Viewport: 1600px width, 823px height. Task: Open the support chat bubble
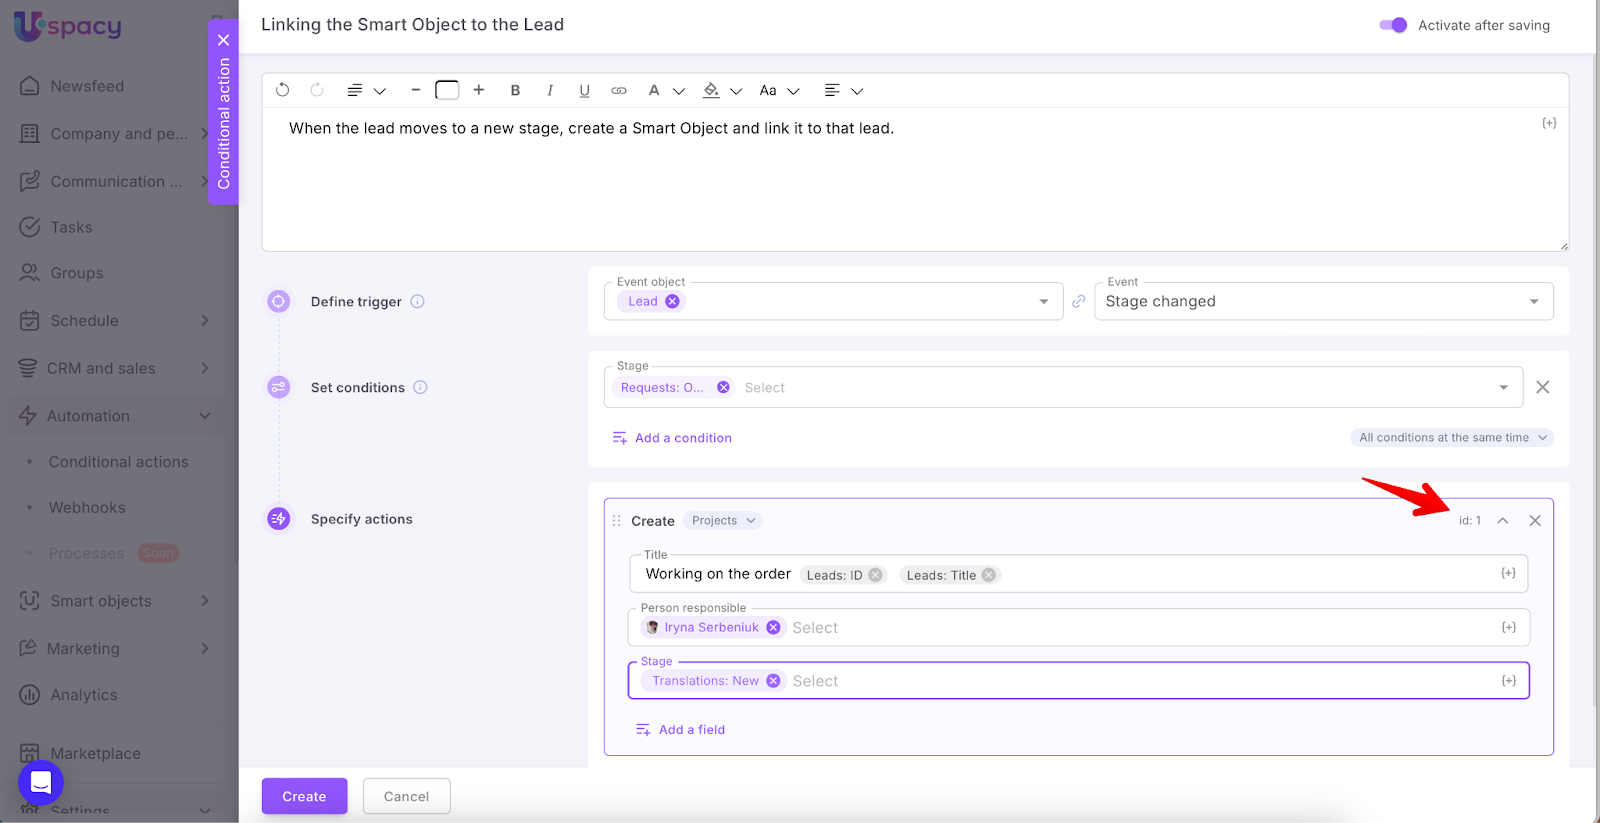click(41, 783)
